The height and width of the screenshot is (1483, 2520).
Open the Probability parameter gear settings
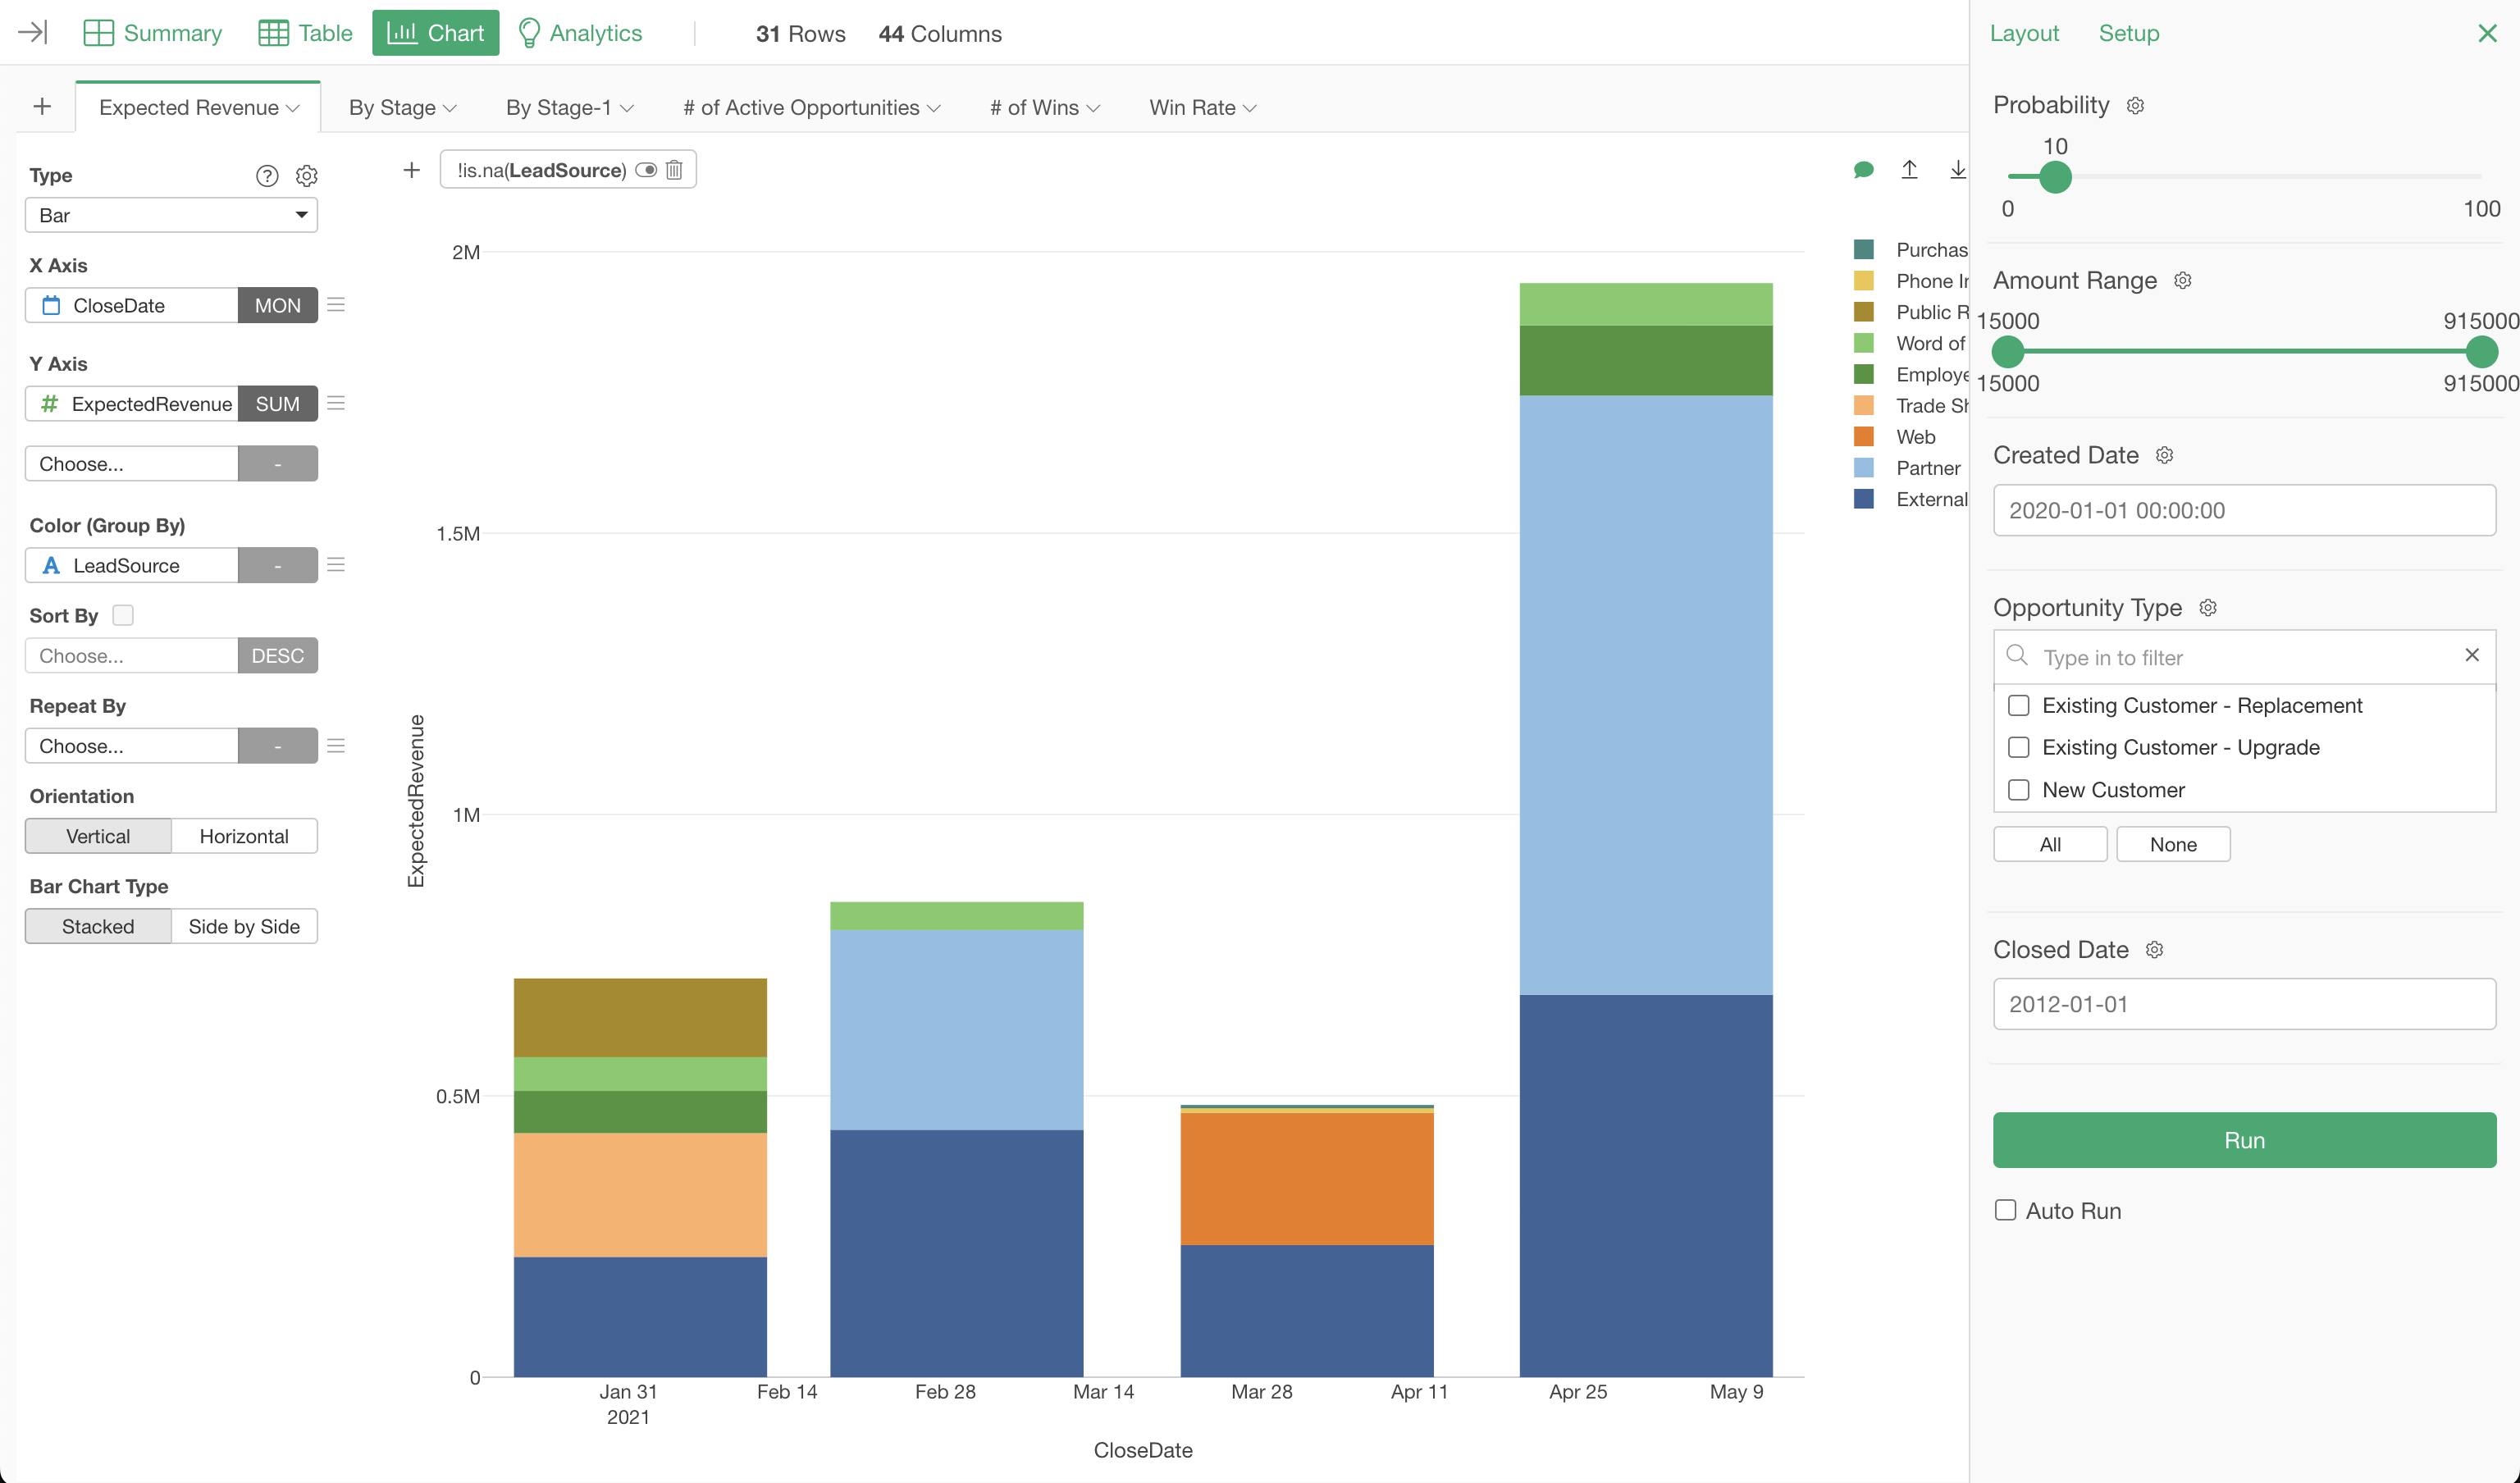point(2135,106)
